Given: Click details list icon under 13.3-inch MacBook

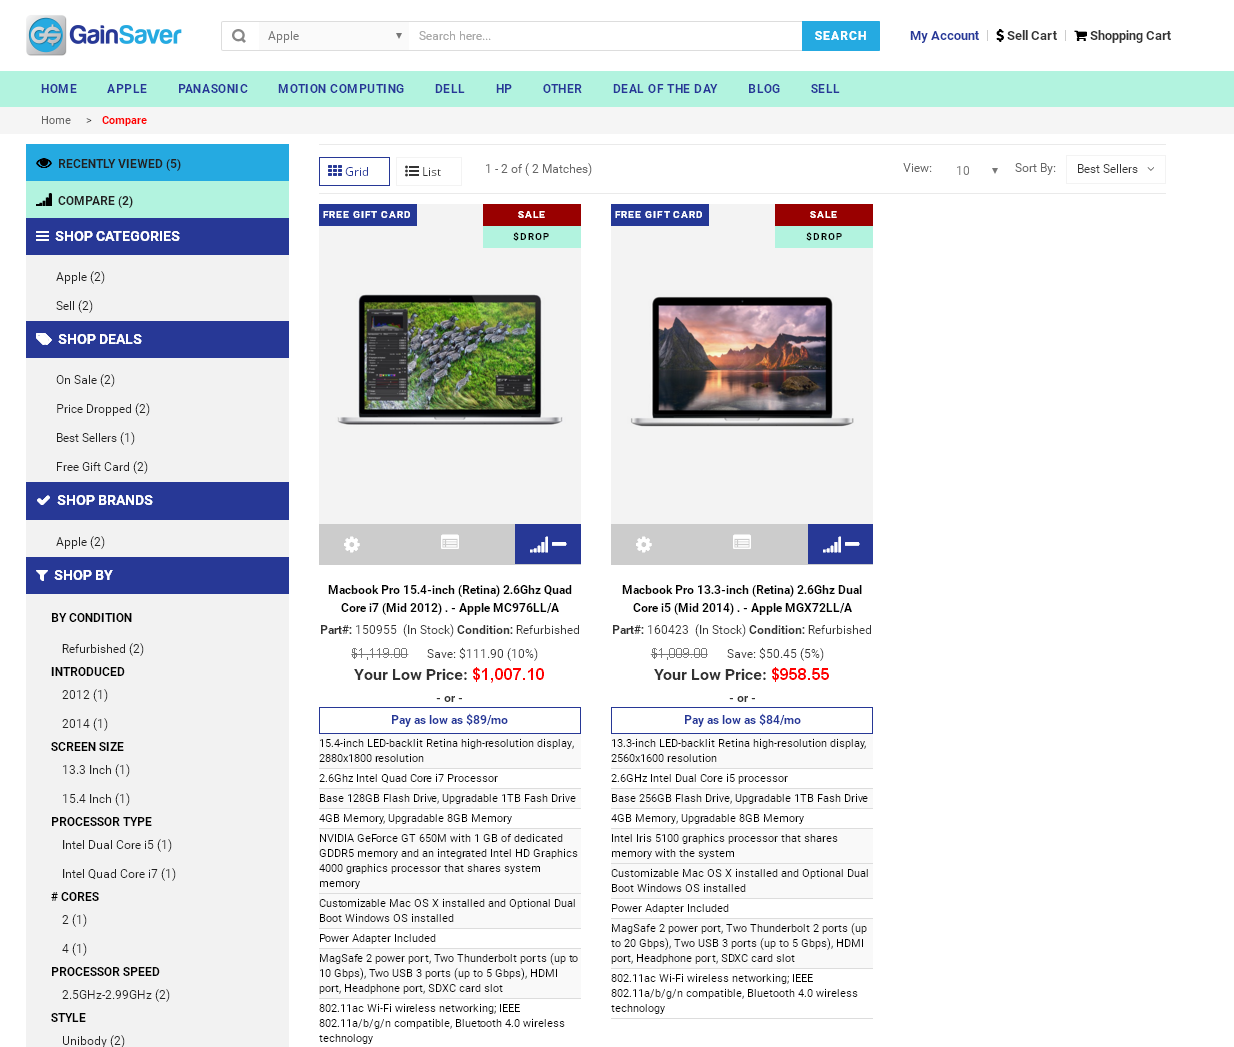Looking at the screenshot, I should (742, 542).
